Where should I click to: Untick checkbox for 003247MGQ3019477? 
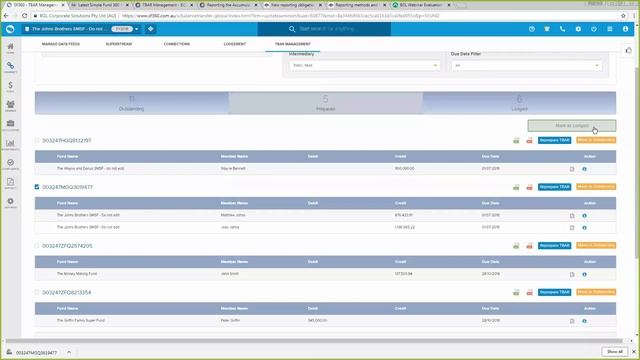pos(37,187)
